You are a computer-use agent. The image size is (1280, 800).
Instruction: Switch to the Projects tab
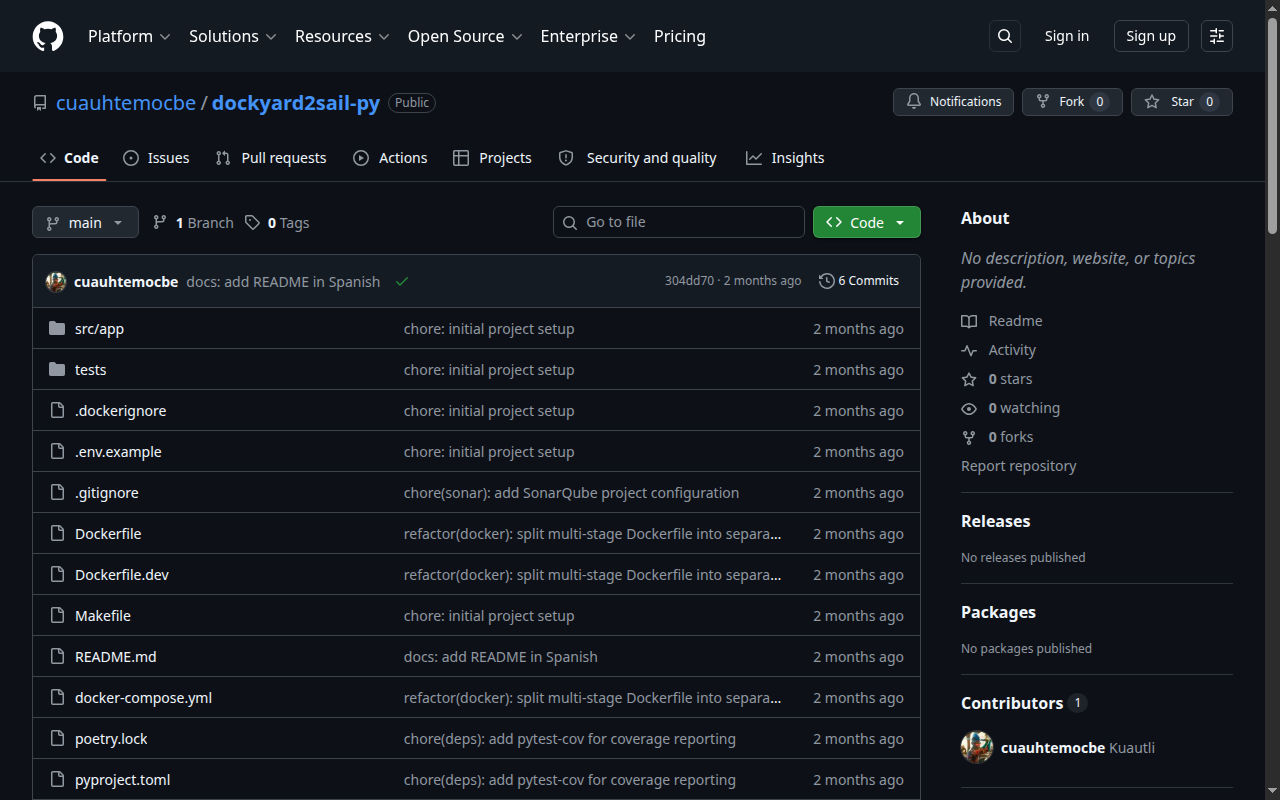click(x=492, y=158)
